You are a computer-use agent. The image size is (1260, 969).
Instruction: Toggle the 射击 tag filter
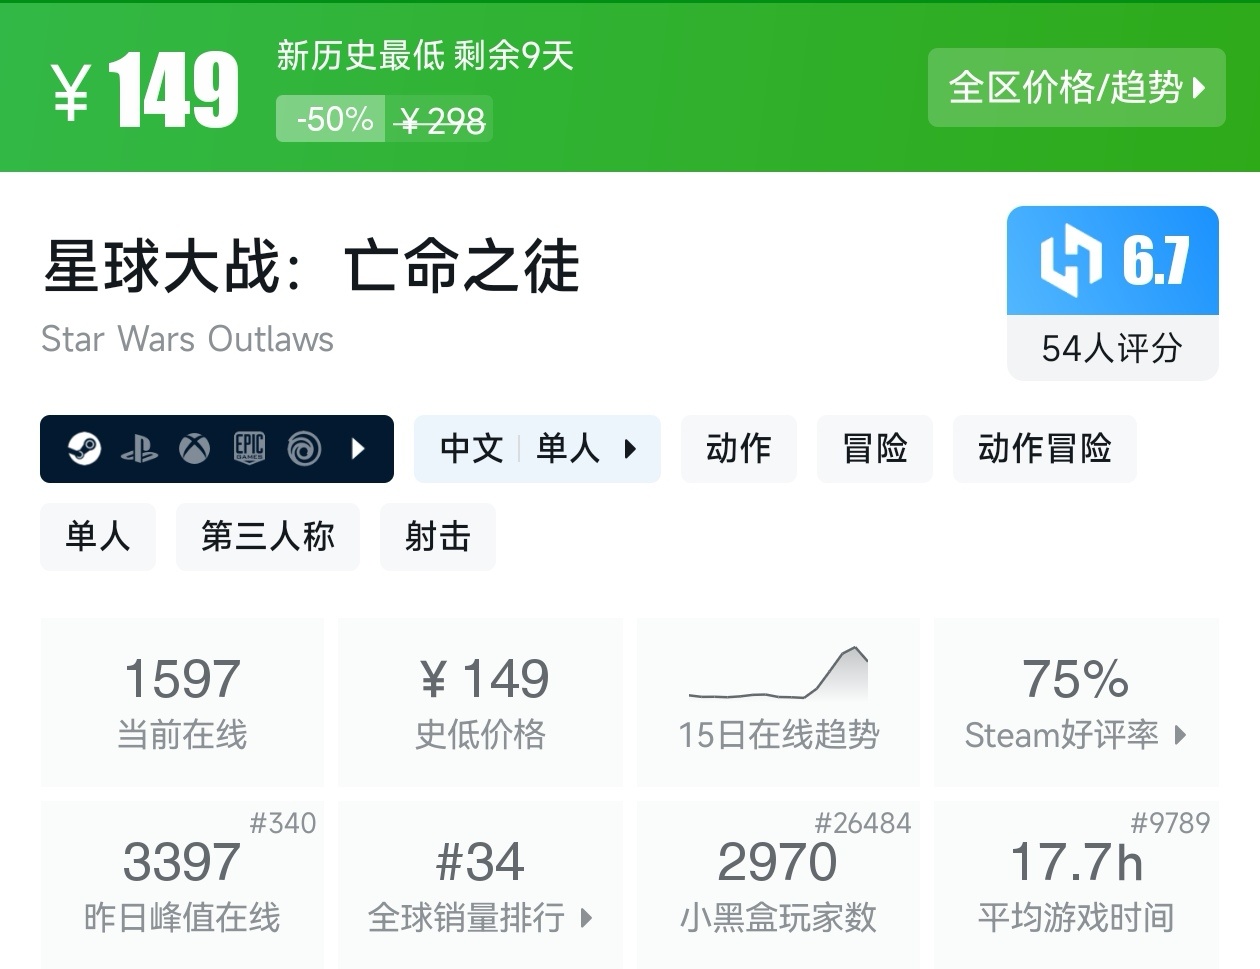[x=437, y=537]
